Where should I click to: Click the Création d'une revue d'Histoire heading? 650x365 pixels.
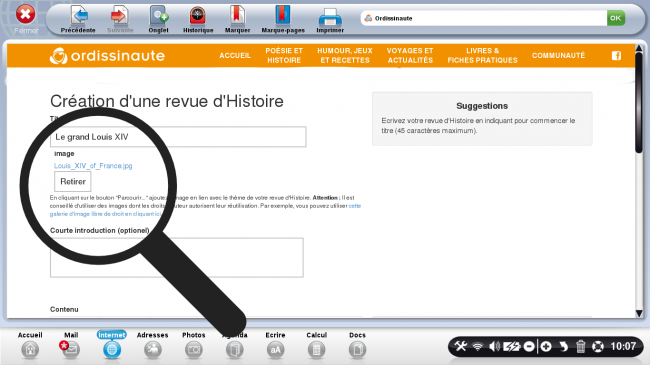167,101
